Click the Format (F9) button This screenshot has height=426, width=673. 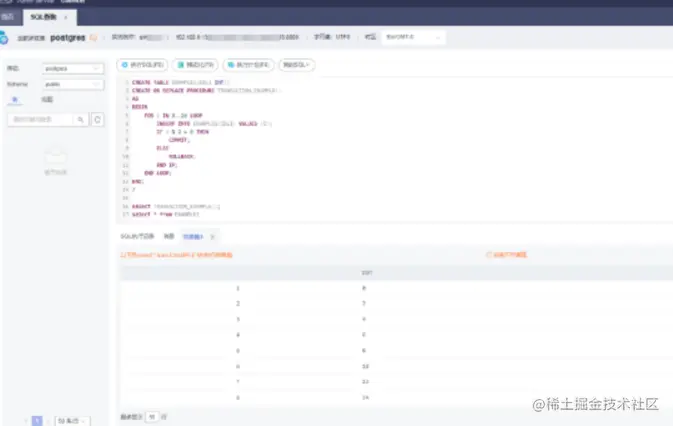point(195,65)
